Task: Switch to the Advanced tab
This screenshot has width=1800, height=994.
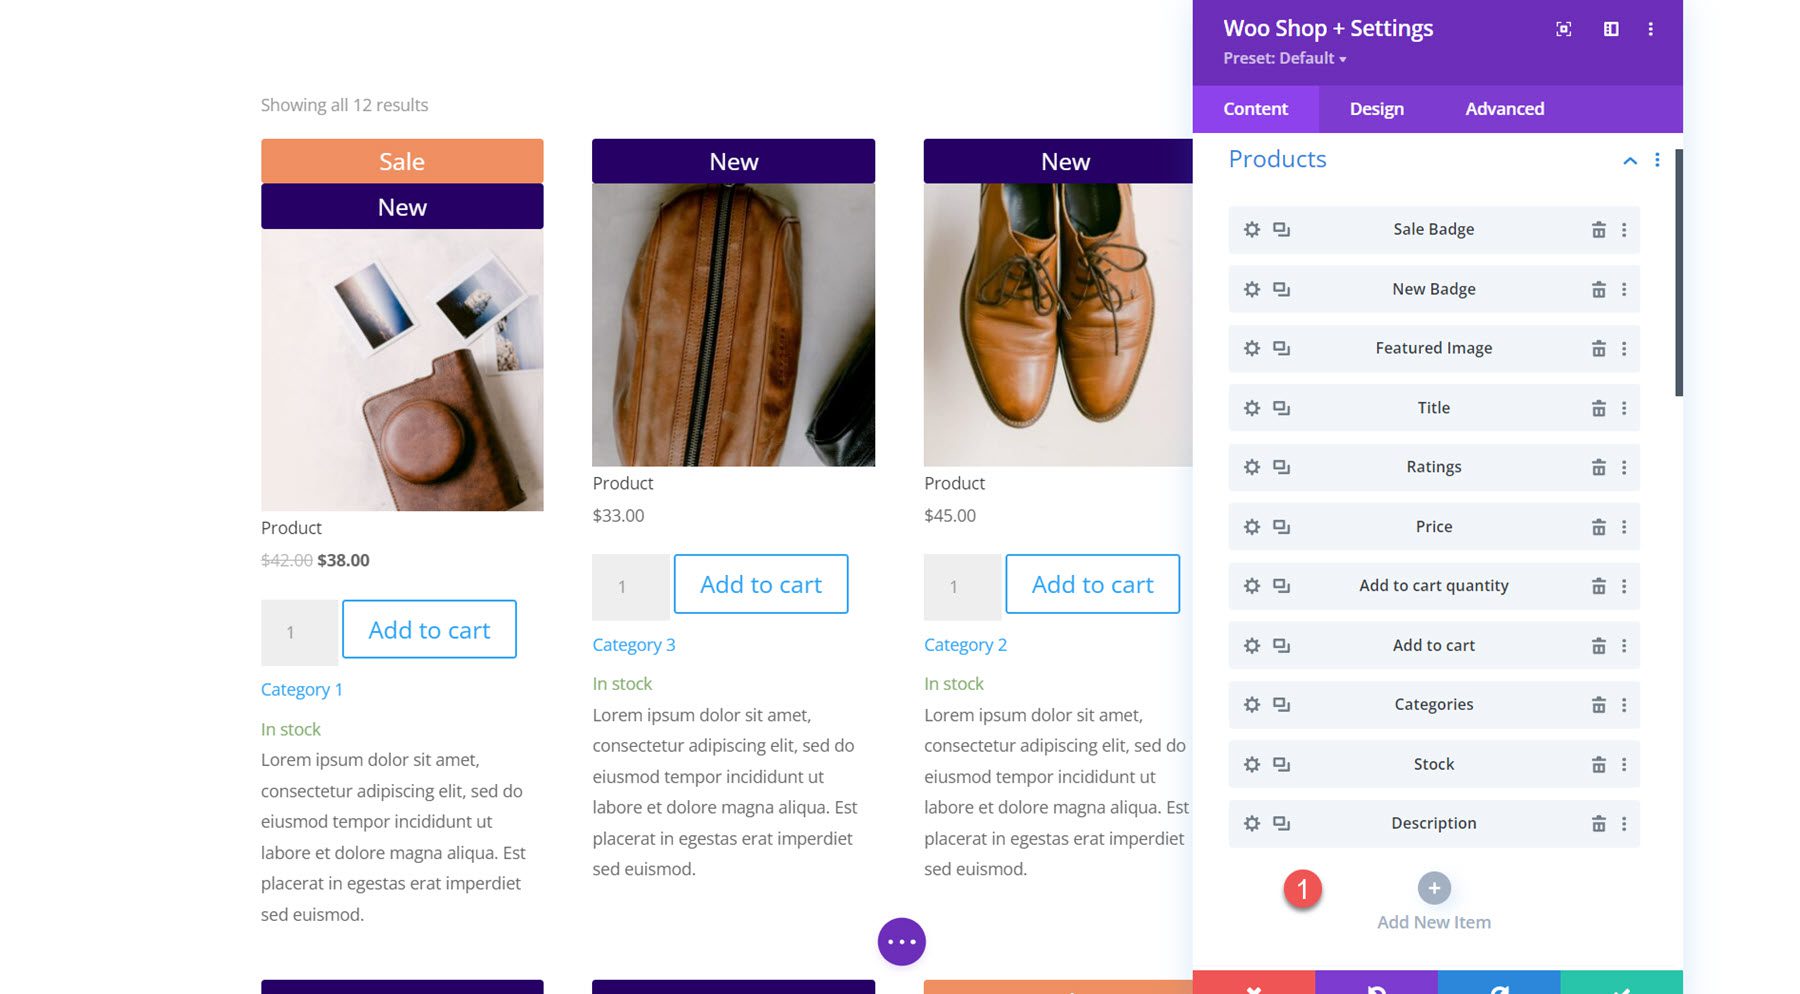Action: point(1503,109)
